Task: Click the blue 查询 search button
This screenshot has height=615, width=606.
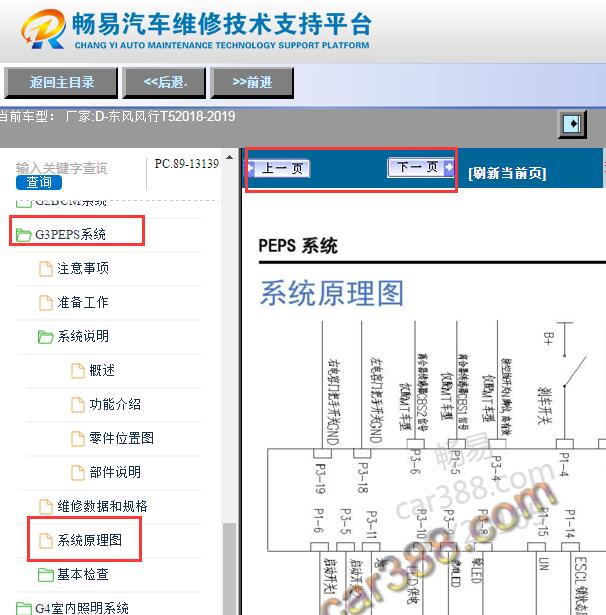Action: [39, 182]
